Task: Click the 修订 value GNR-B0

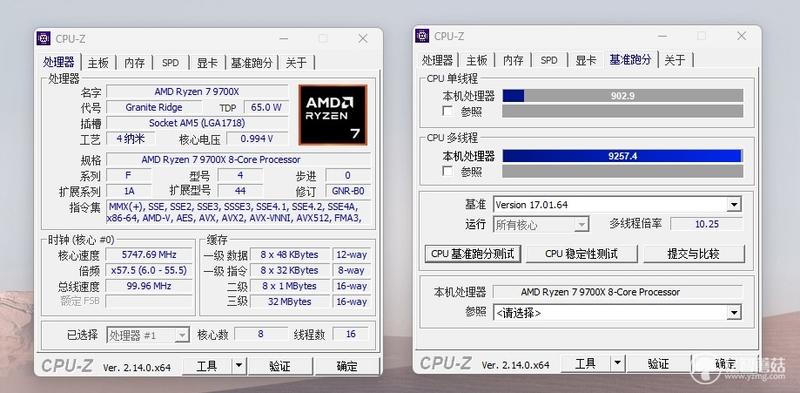Action: 348,191
